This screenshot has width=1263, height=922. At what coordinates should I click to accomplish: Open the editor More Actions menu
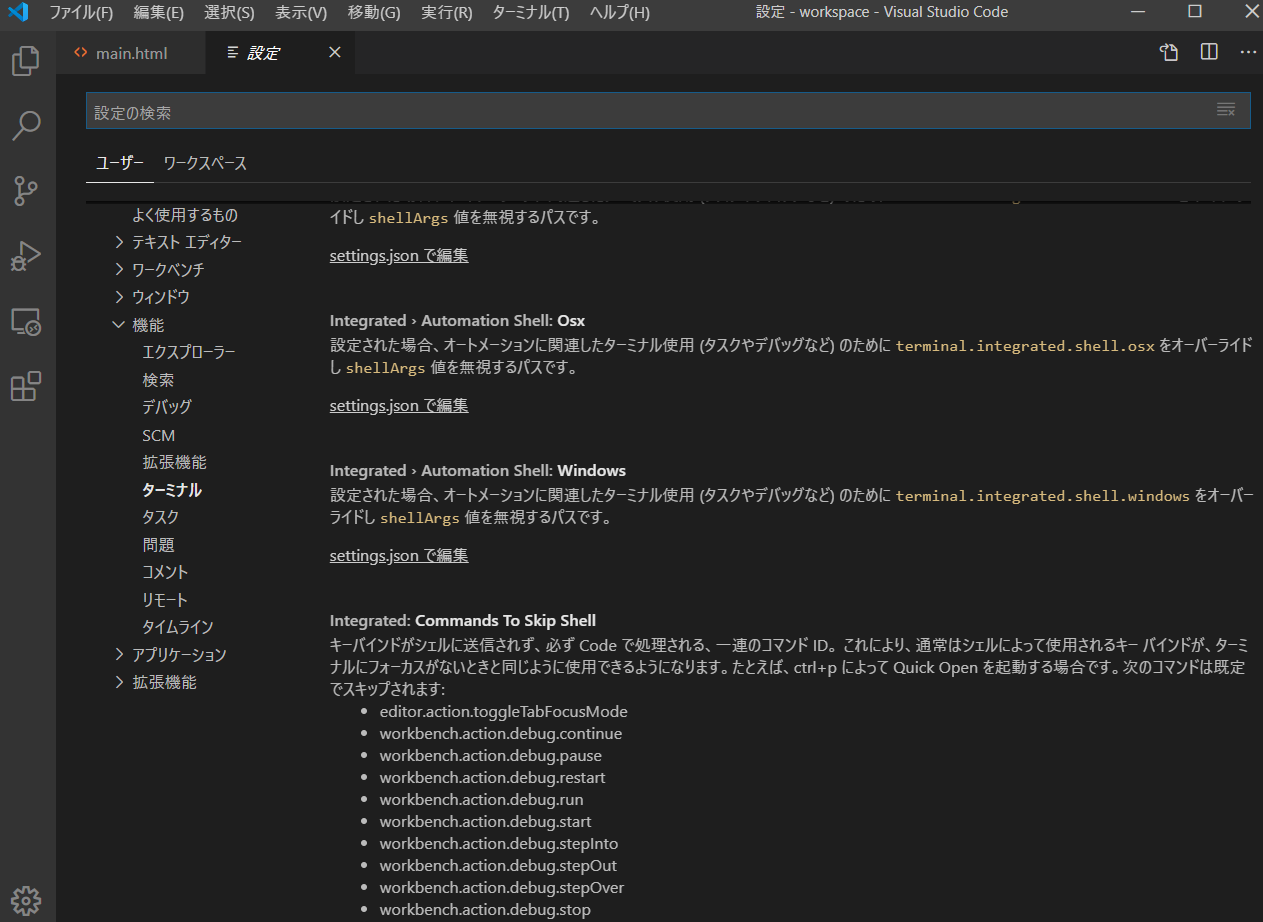point(1248,52)
